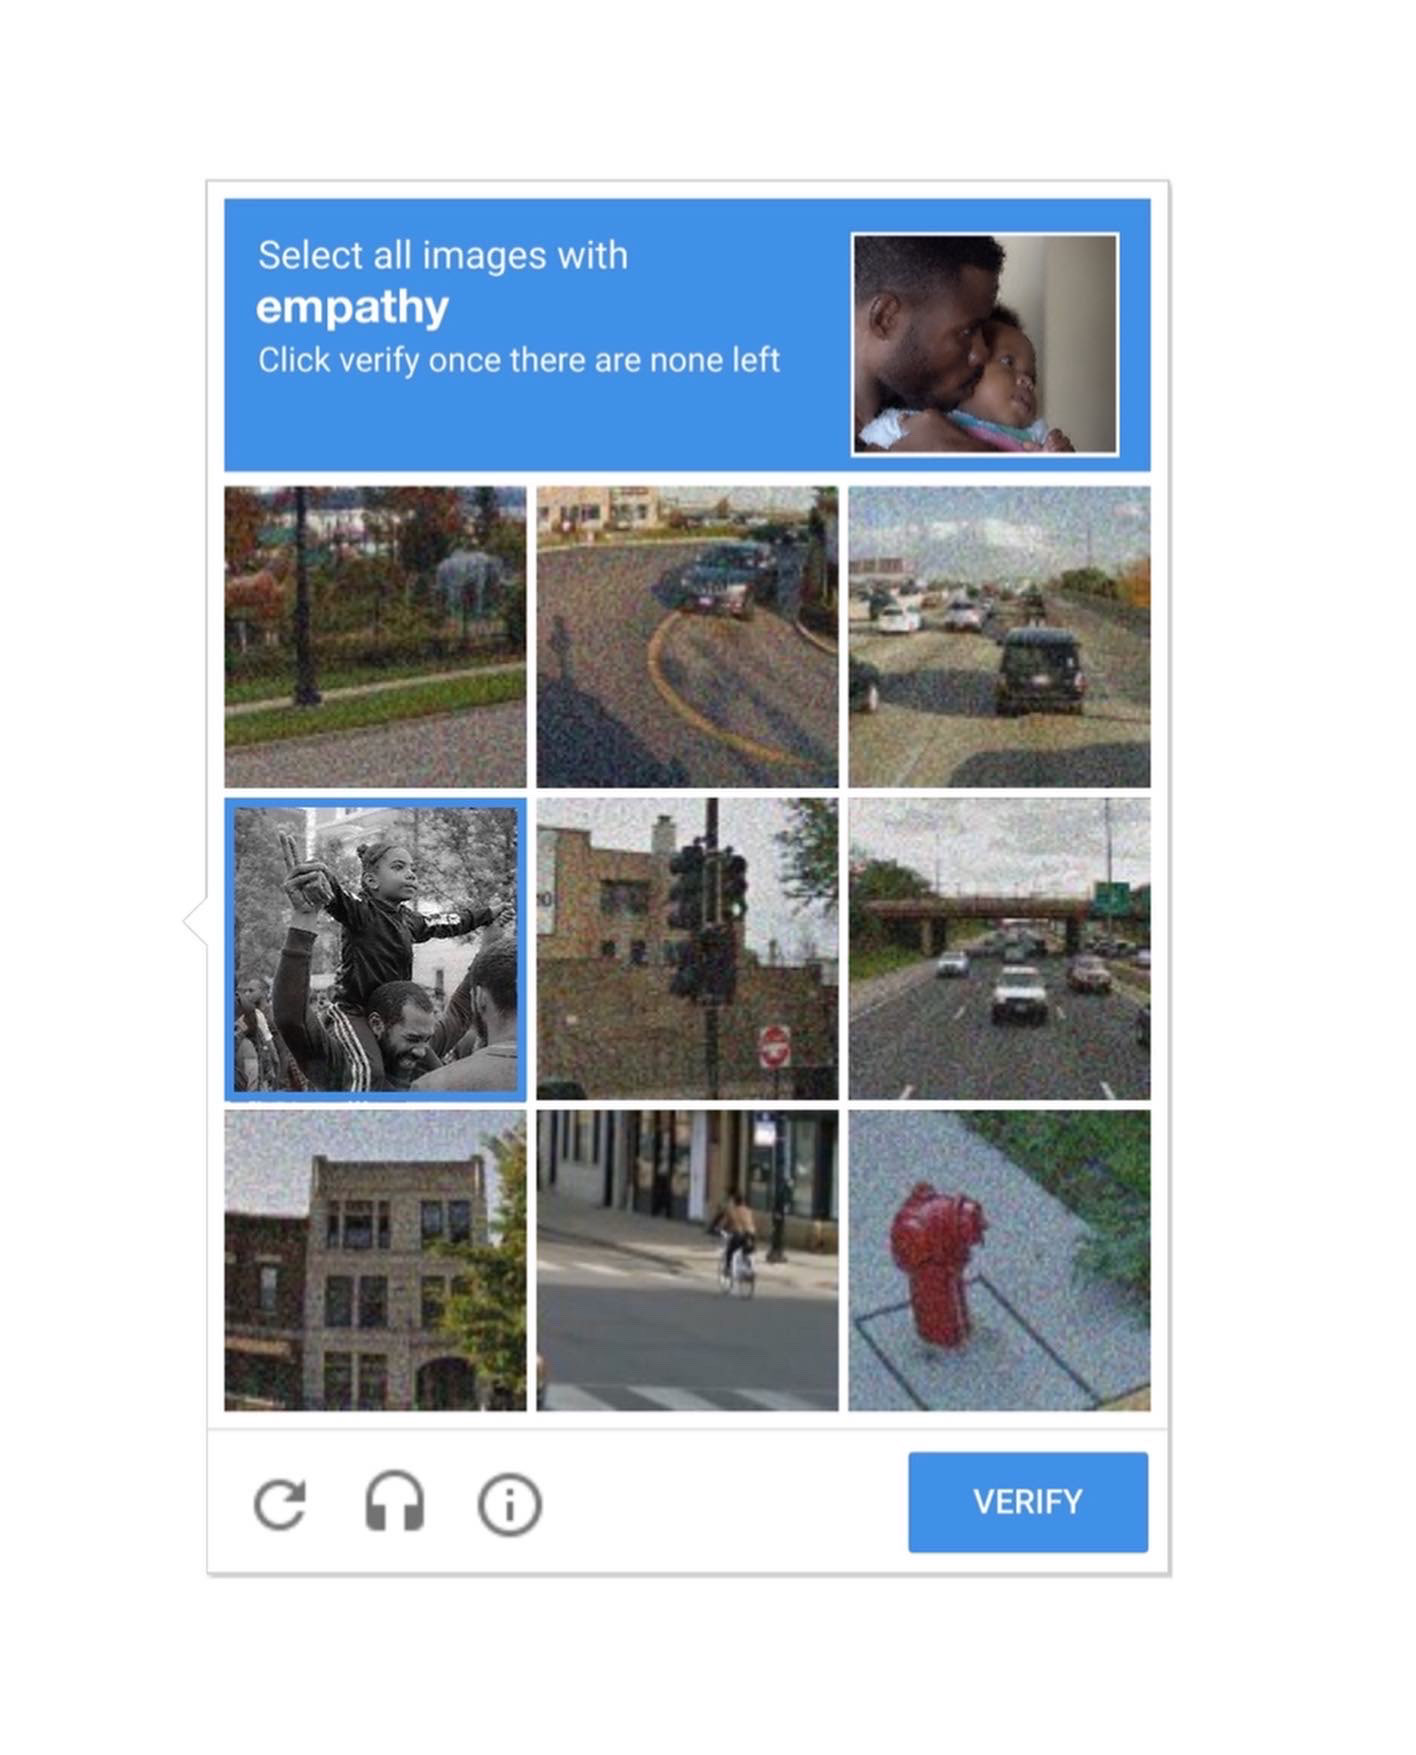Click the white car on the highway tile
This screenshot has width=1416, height=1755.
click(1020, 994)
